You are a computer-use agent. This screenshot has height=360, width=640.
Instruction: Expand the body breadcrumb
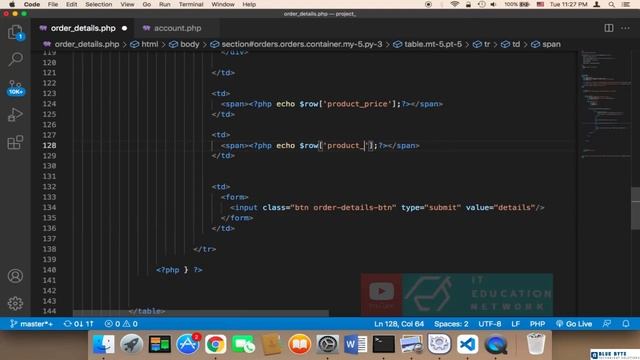point(184,44)
